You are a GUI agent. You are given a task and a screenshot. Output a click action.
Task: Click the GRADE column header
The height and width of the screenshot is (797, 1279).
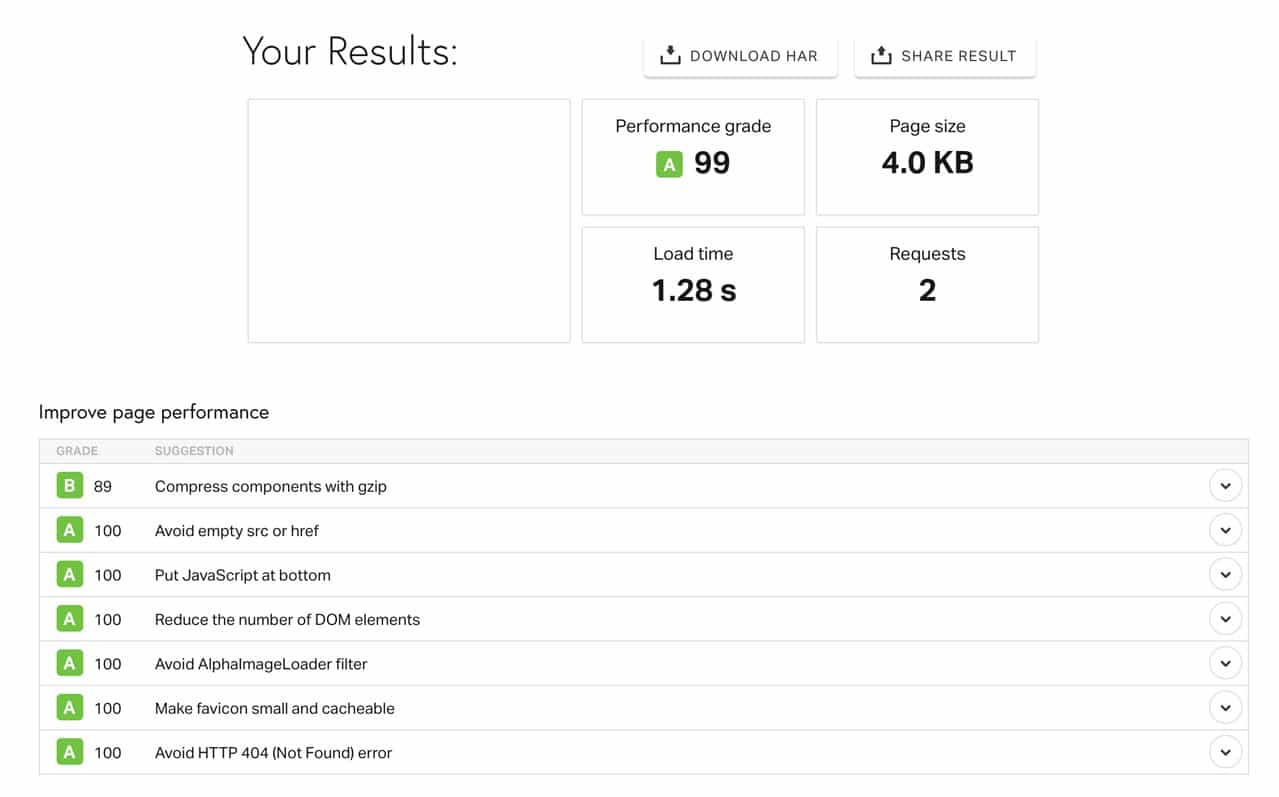point(77,451)
